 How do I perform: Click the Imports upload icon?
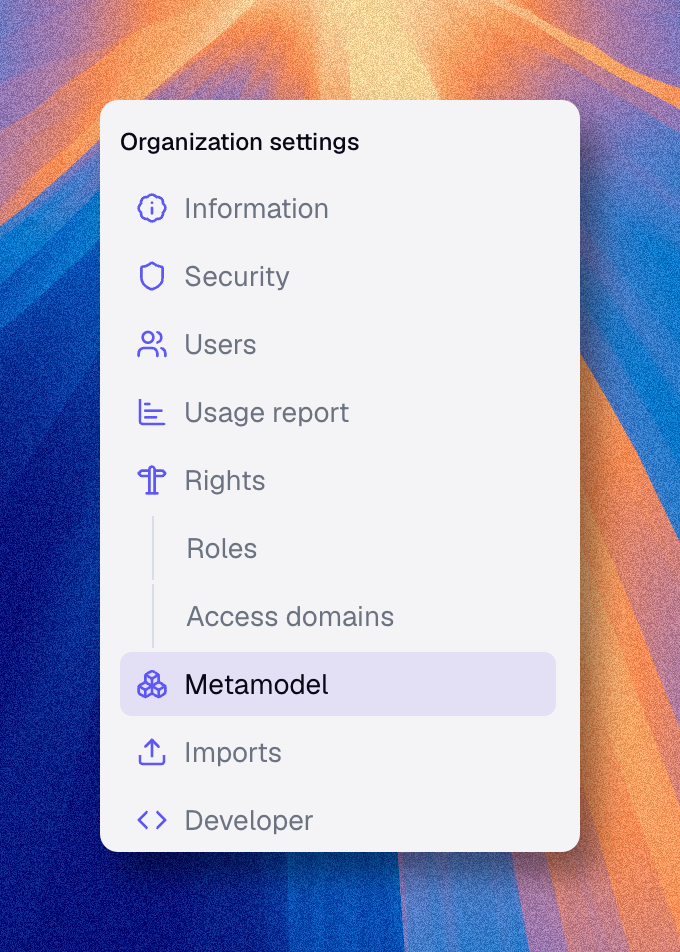[x=151, y=752]
